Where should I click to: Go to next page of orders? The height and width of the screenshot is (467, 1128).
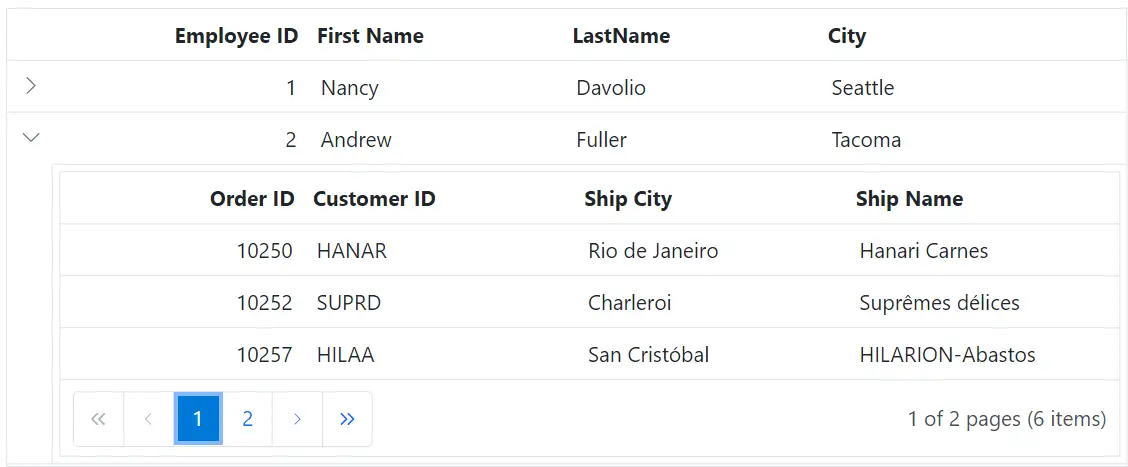(x=297, y=419)
